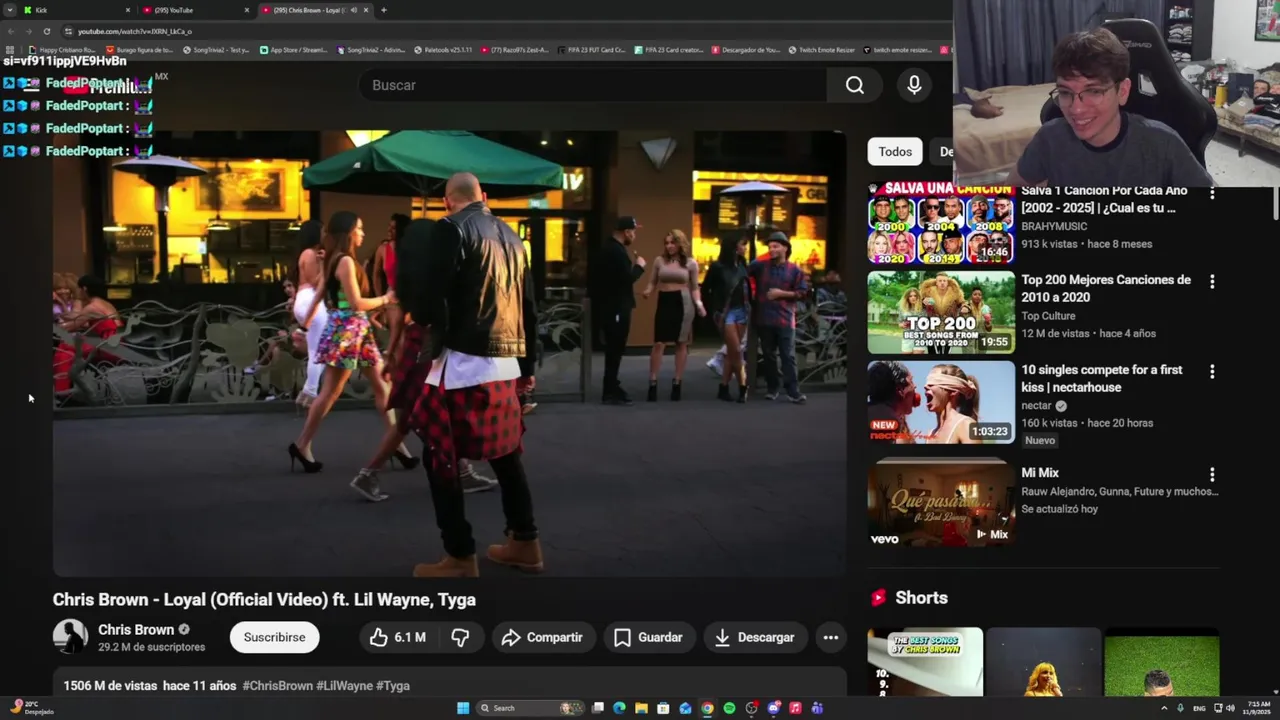Image resolution: width=1280 pixels, height=720 pixels.
Task: Download the video via Descargar
Action: click(x=755, y=637)
